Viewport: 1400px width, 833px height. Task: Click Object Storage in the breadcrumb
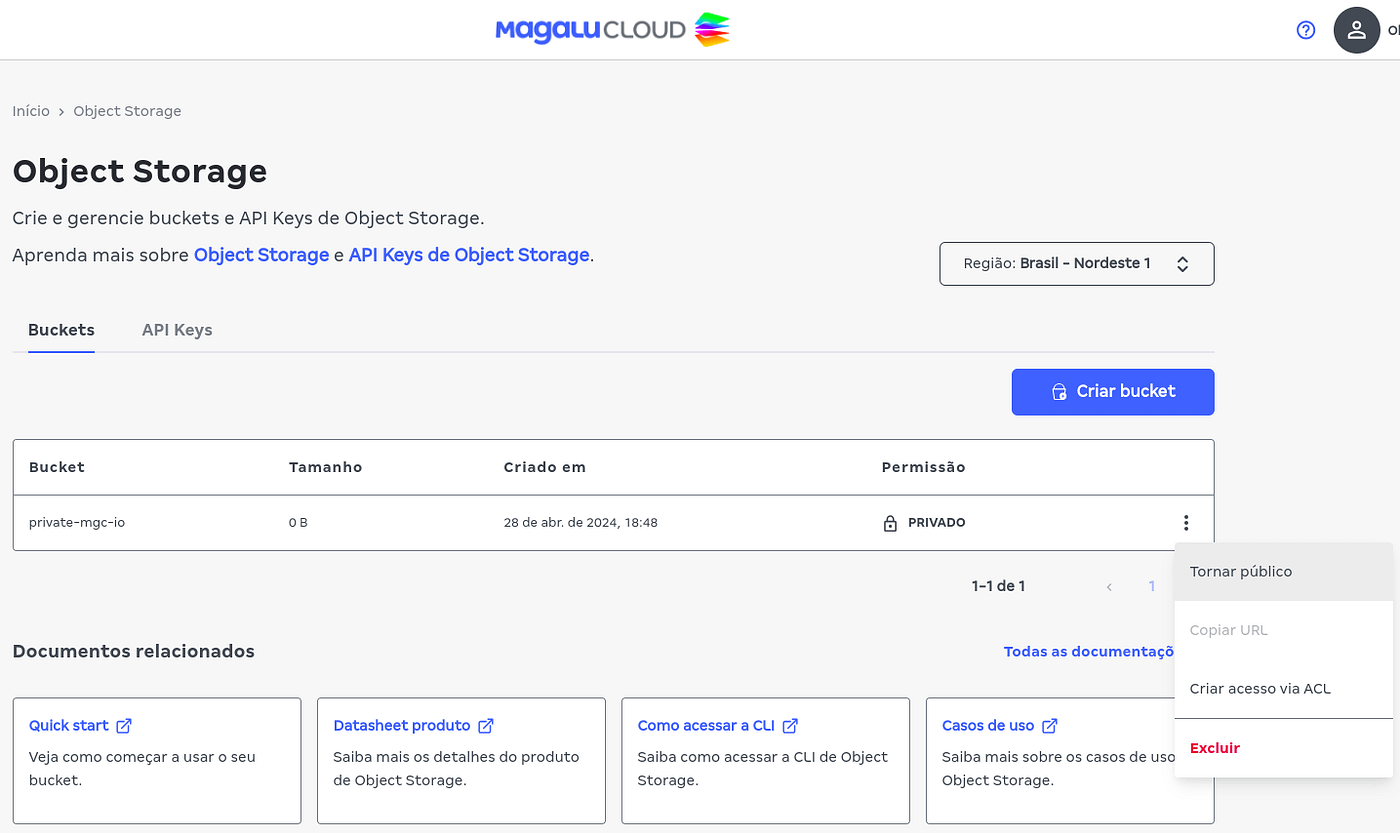click(127, 111)
